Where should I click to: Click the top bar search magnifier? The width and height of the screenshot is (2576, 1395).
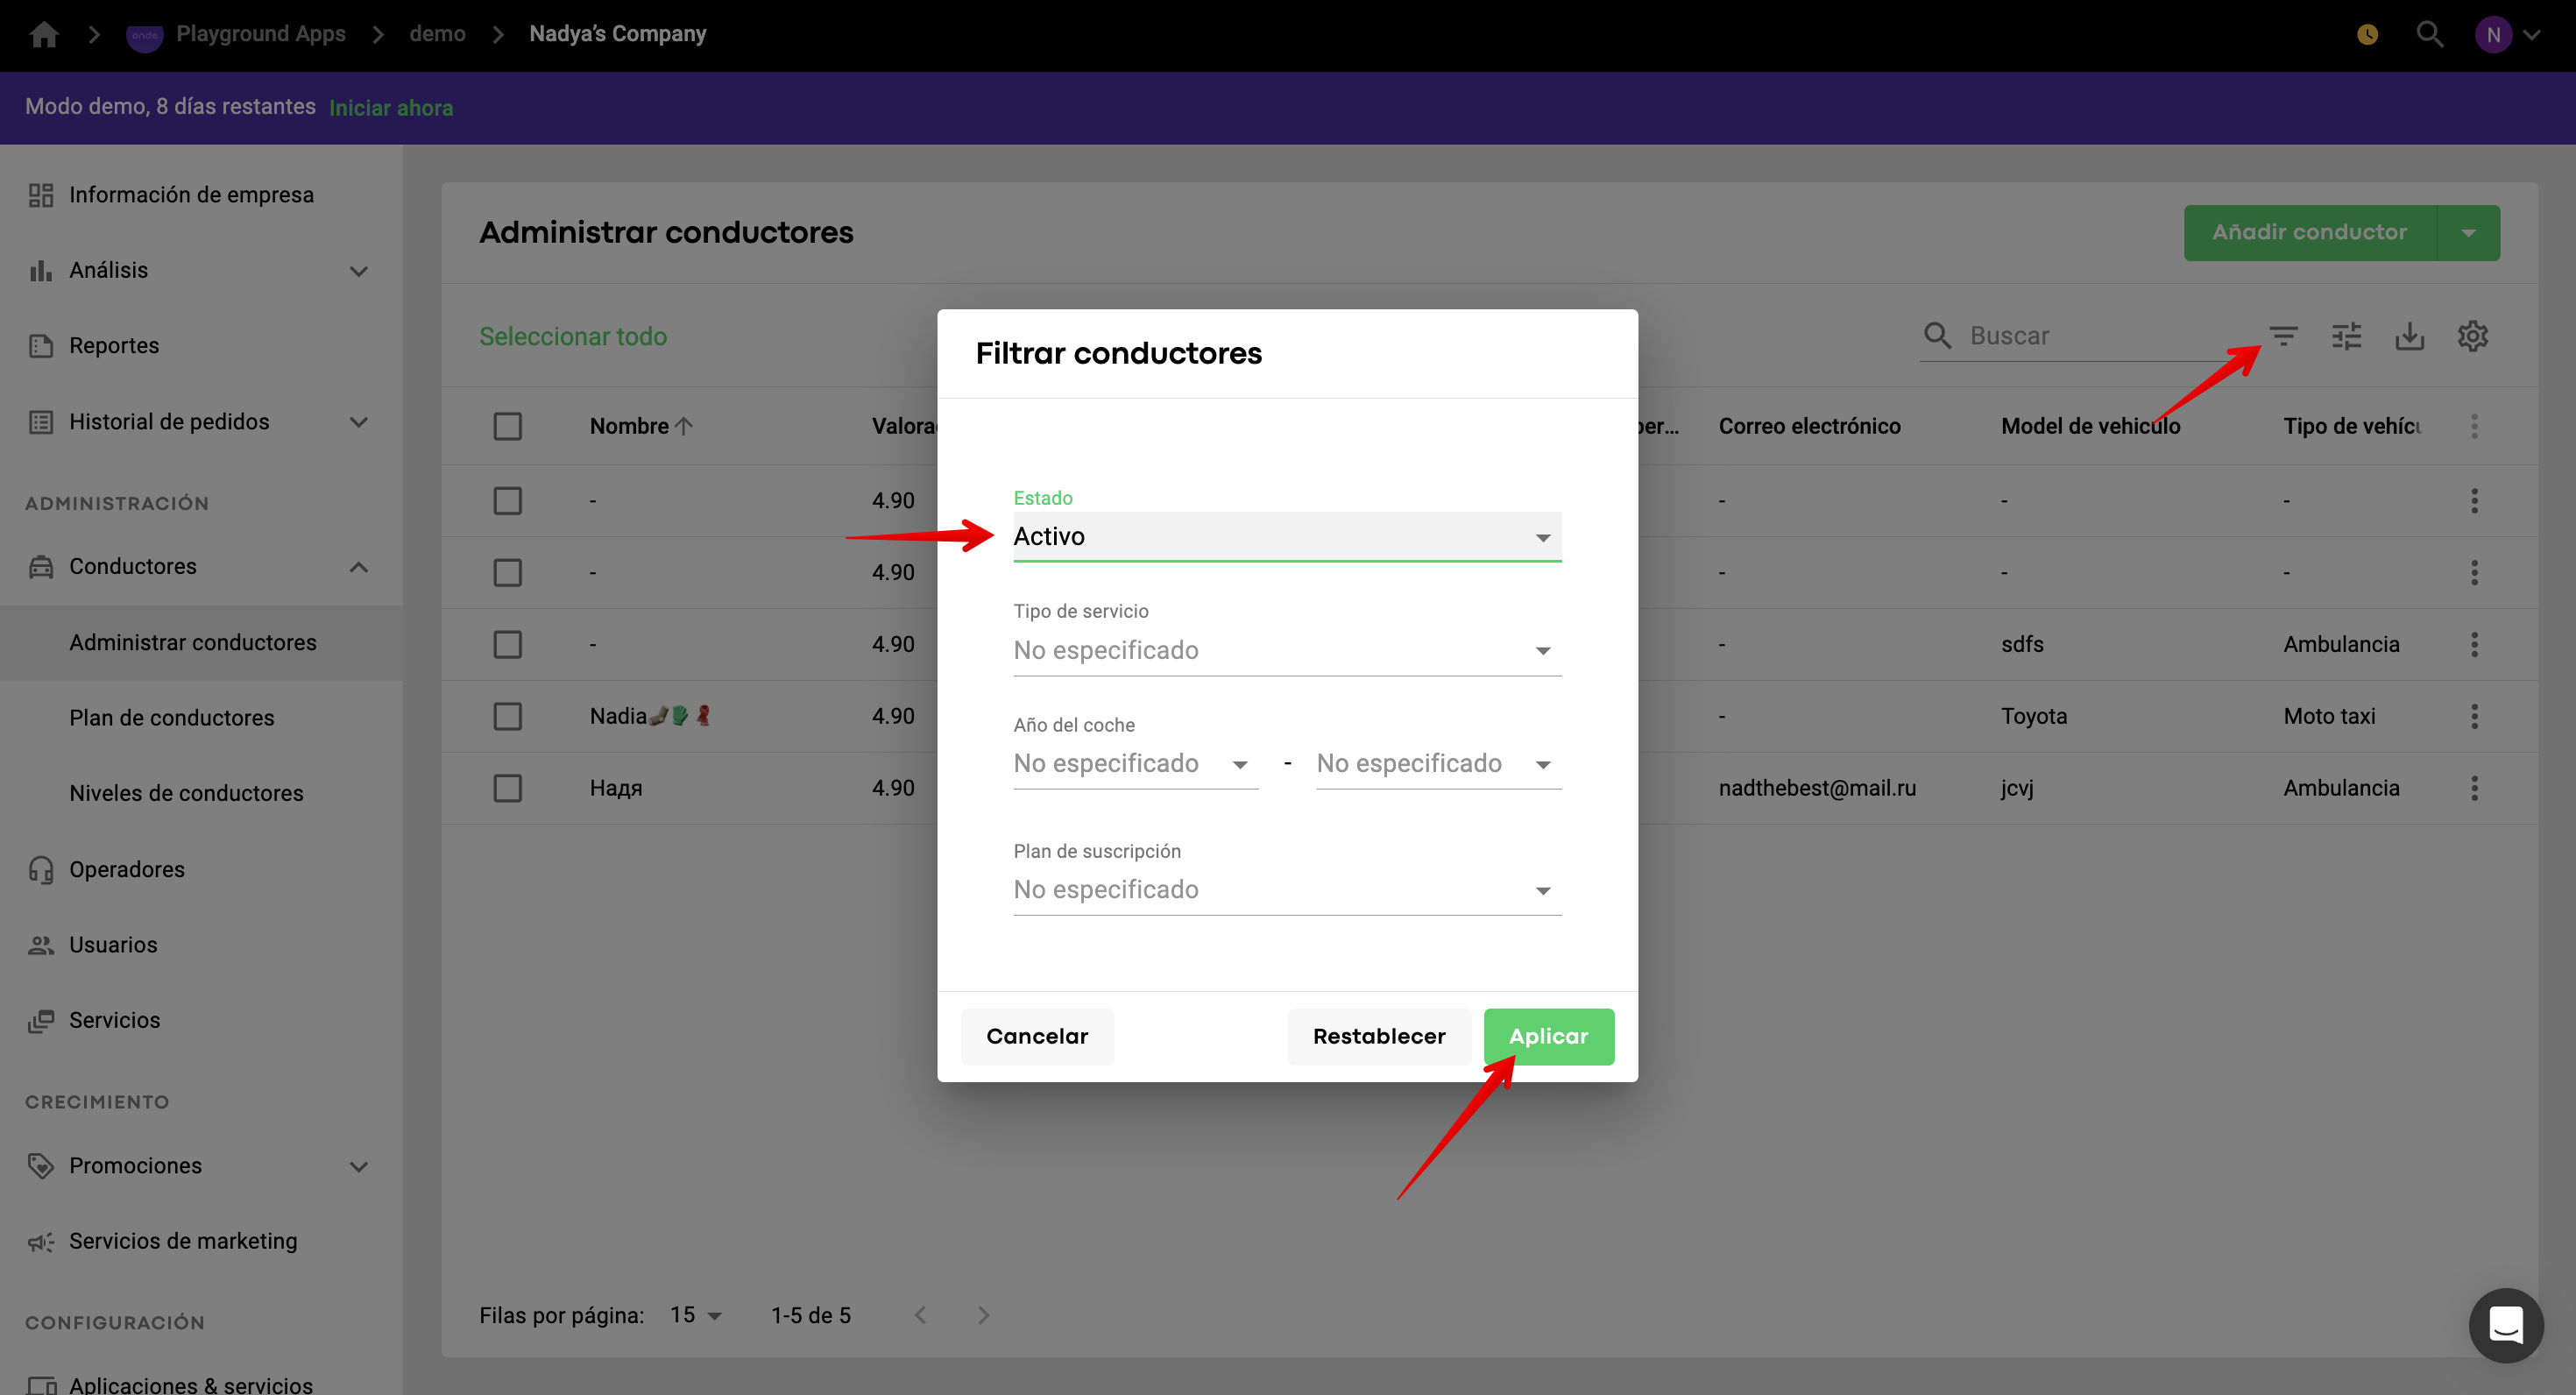[x=2429, y=34]
